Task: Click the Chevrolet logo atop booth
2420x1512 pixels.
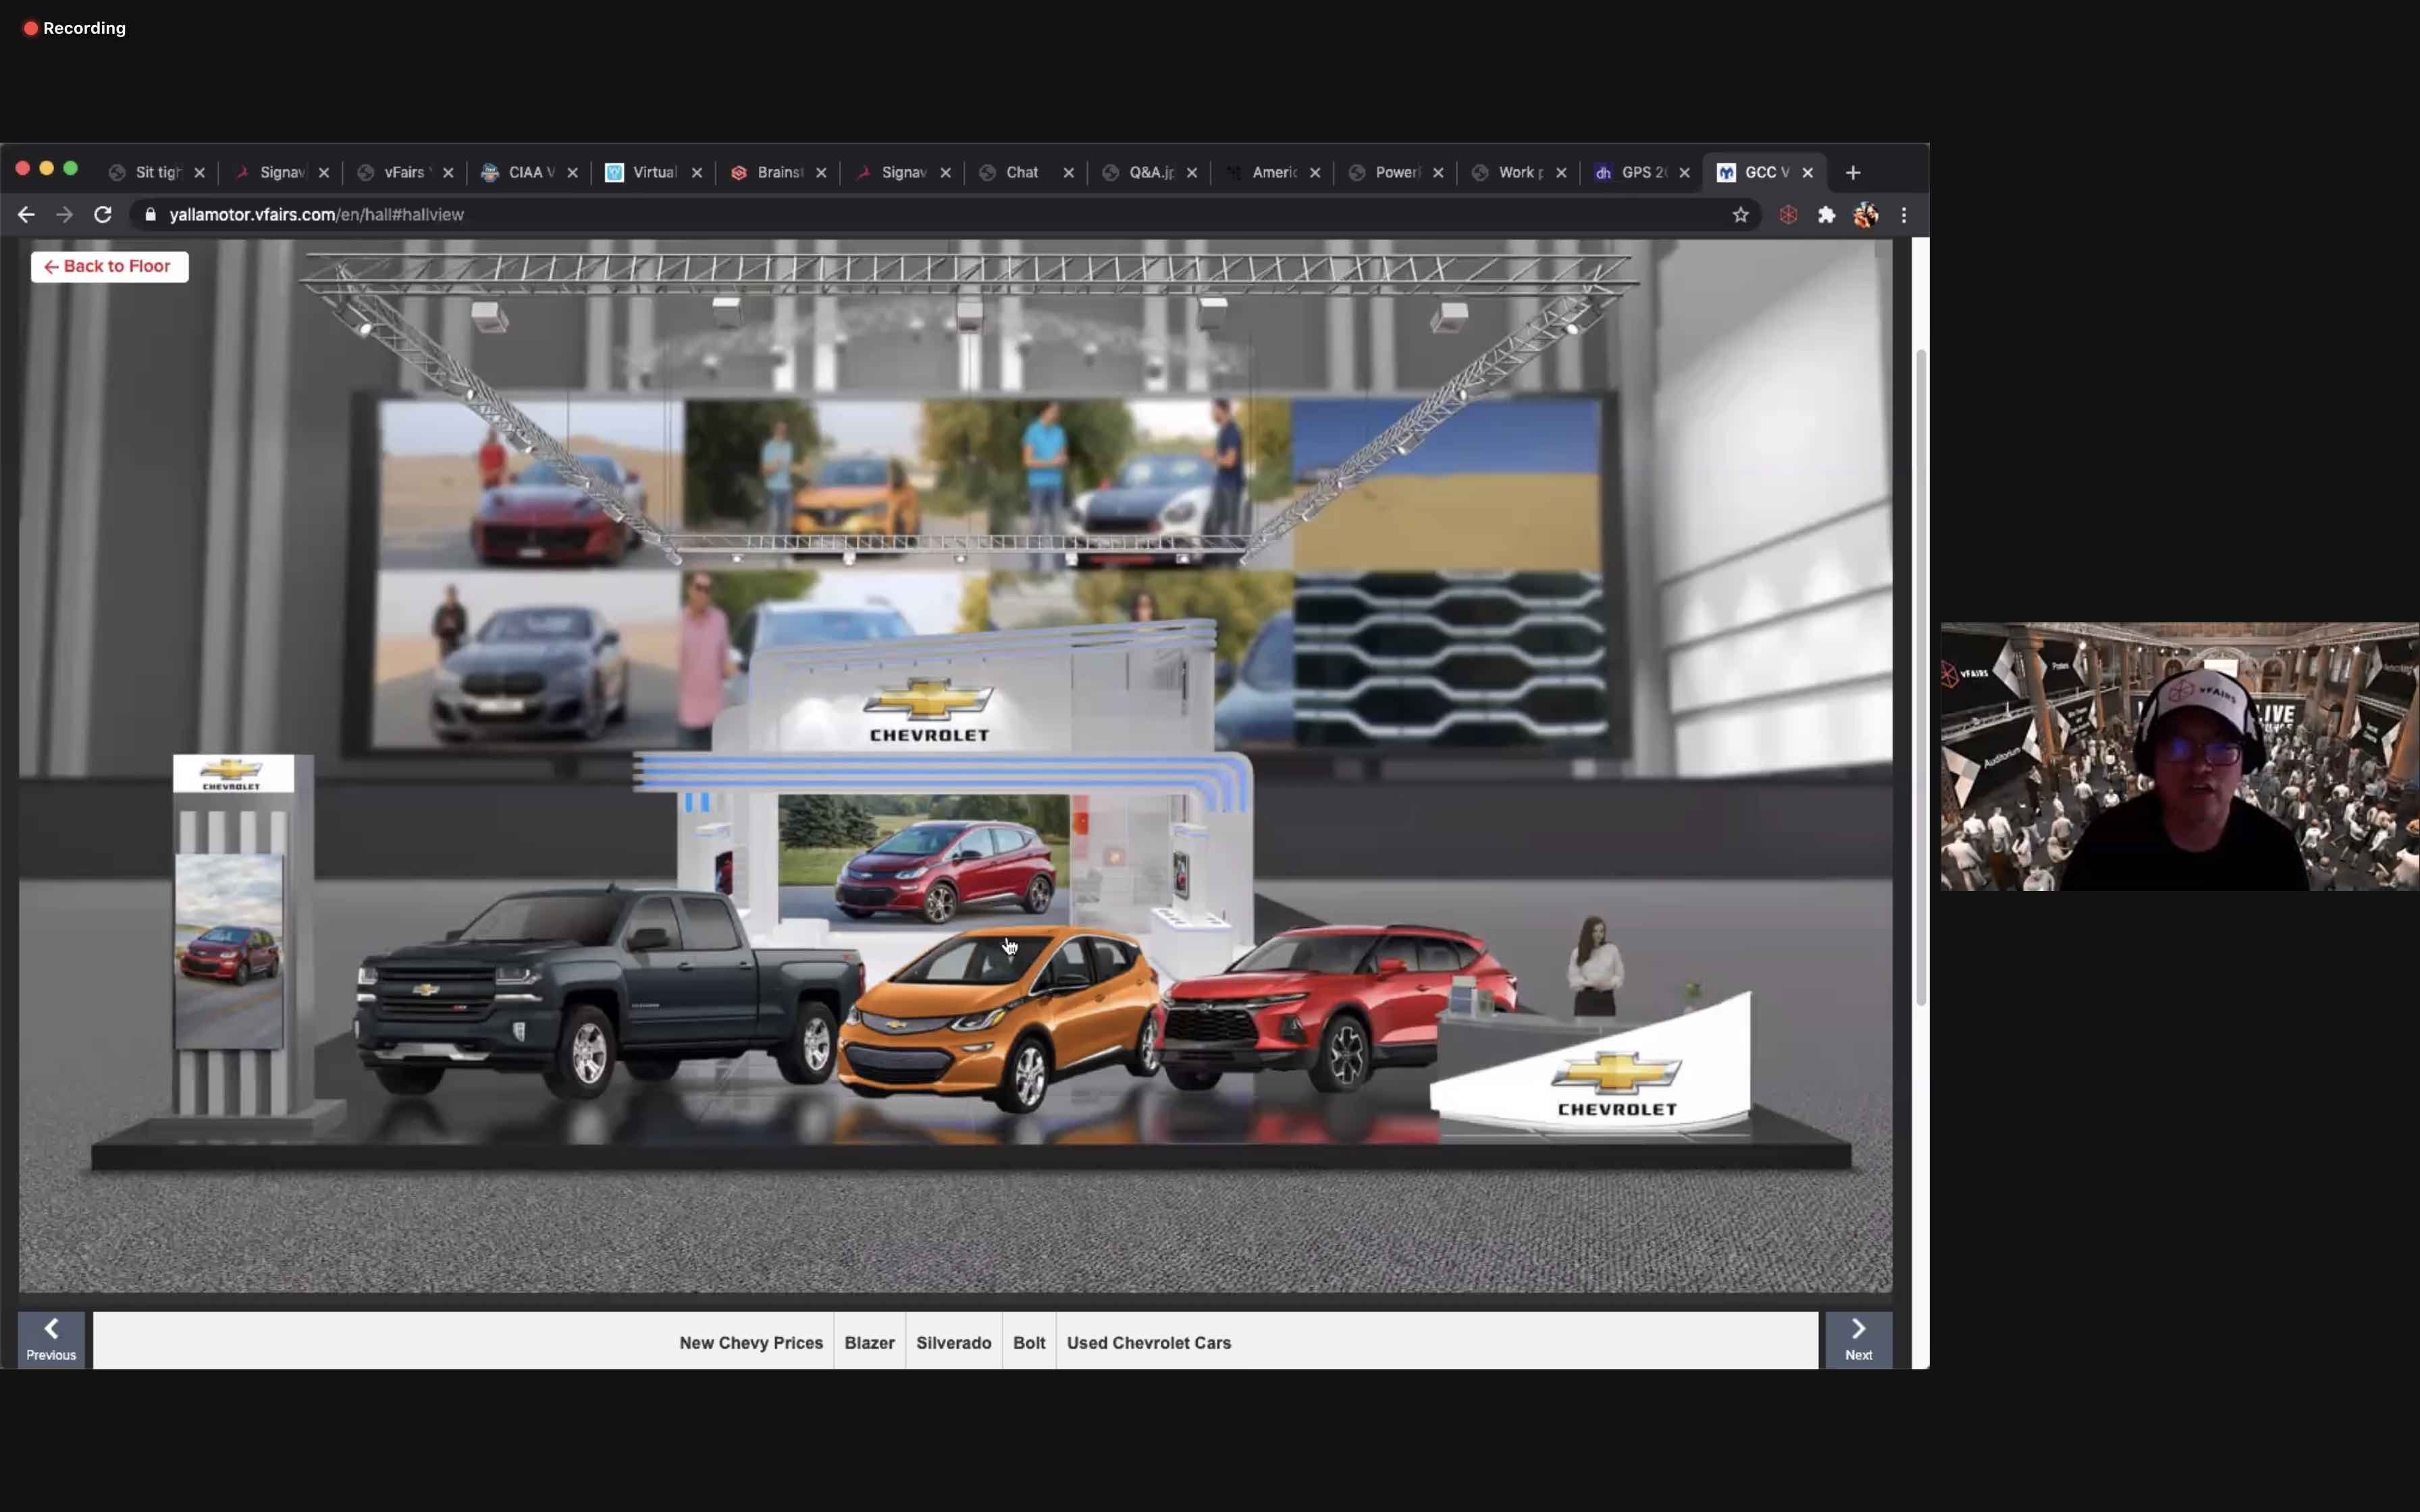Action: 929,711
